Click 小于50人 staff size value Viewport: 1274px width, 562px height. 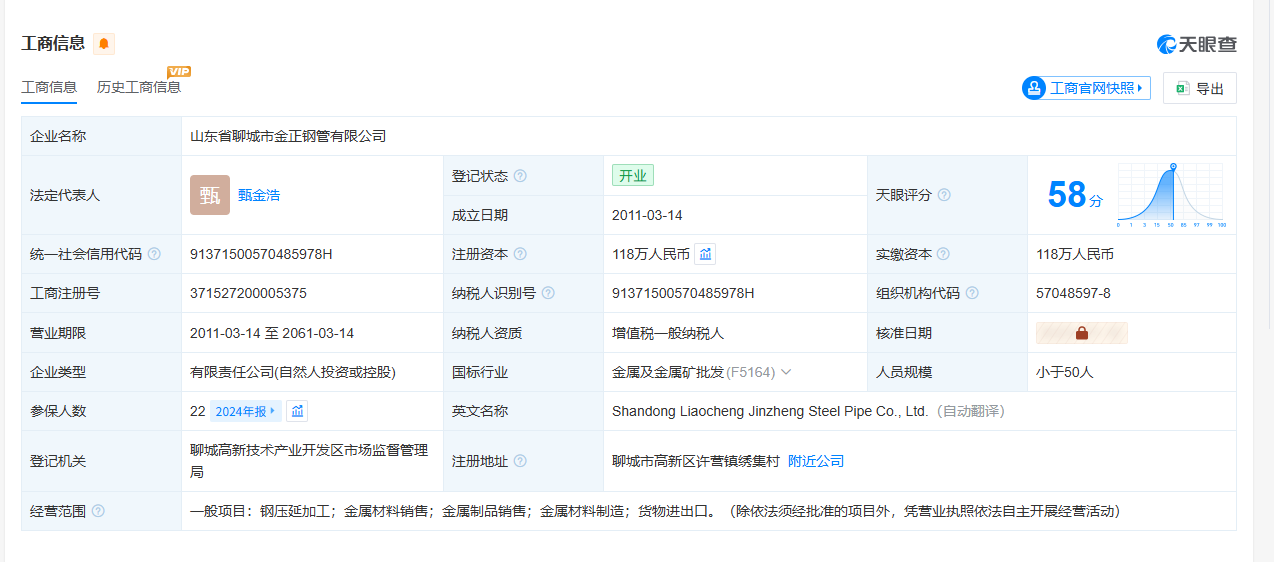pyautogui.click(x=1065, y=372)
